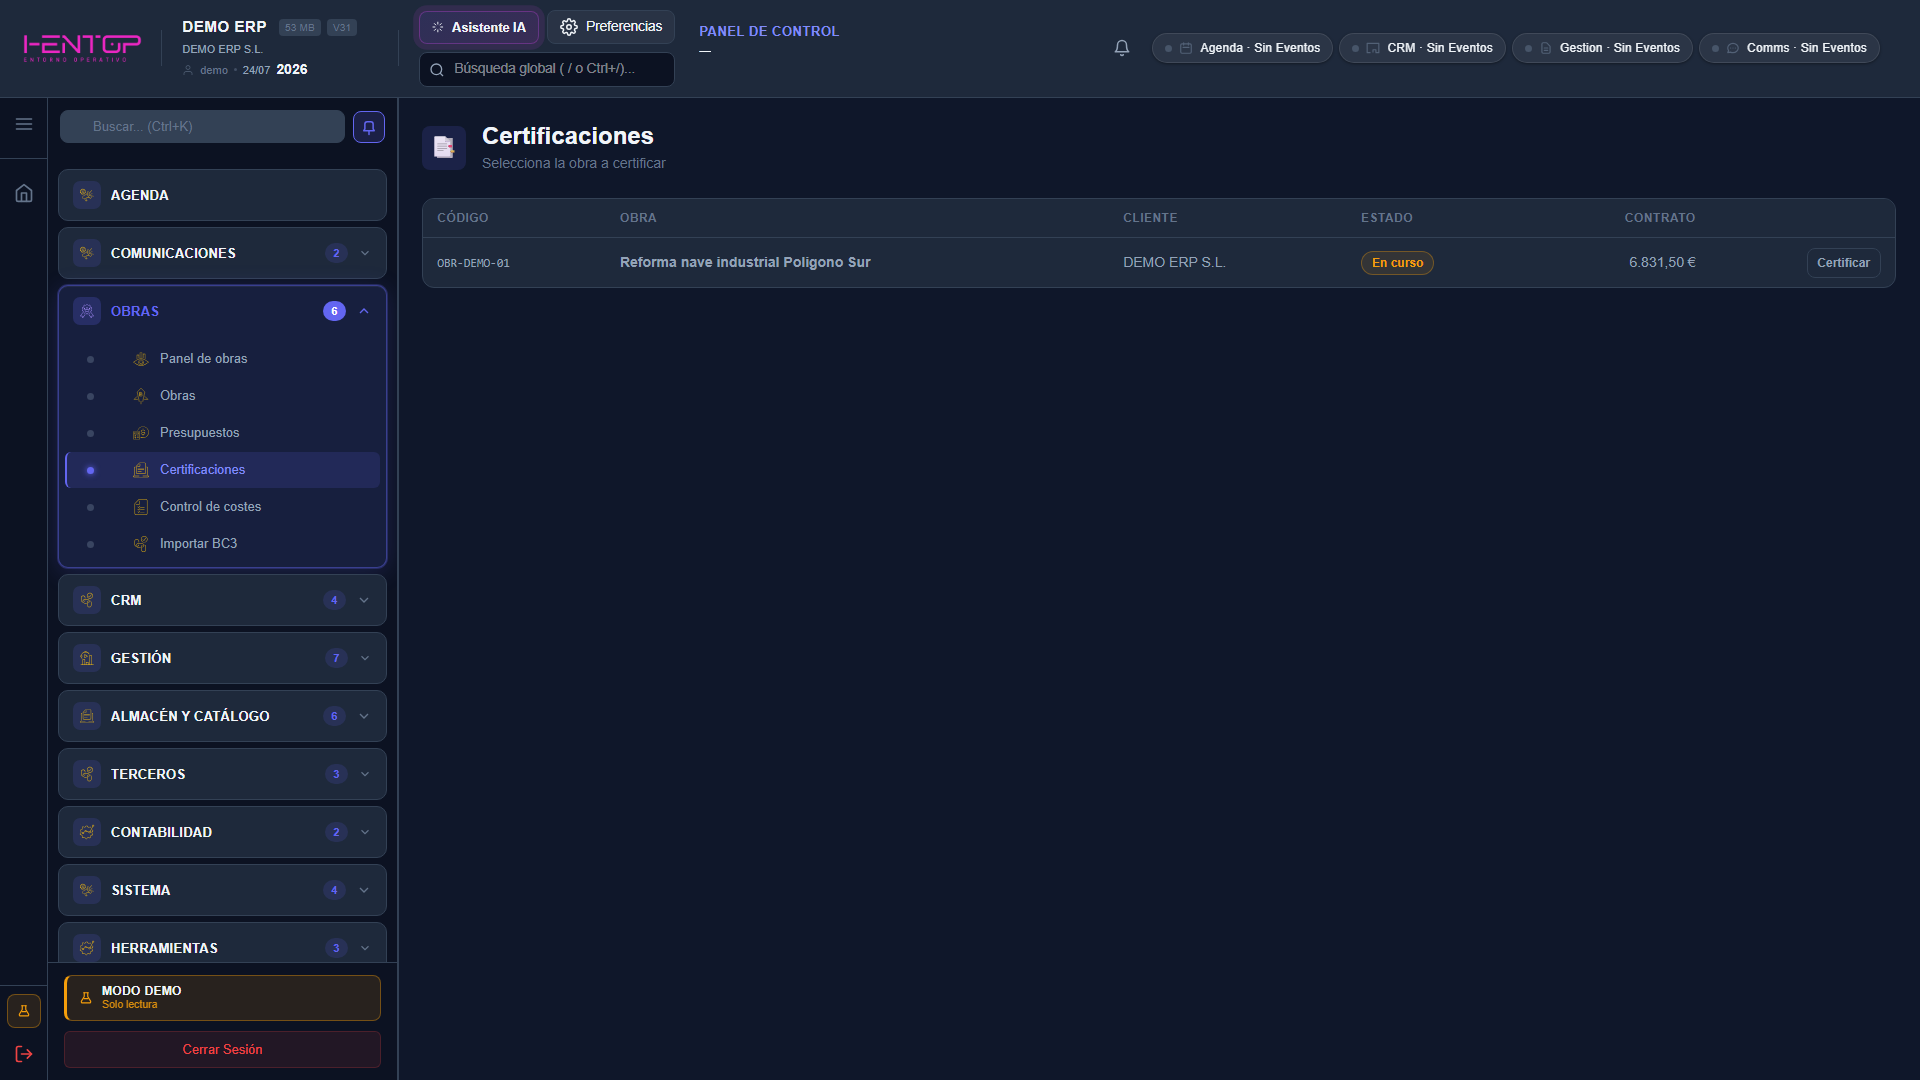Click obra code OBR-DEMO-01
The image size is (1920, 1080).
pos(473,263)
